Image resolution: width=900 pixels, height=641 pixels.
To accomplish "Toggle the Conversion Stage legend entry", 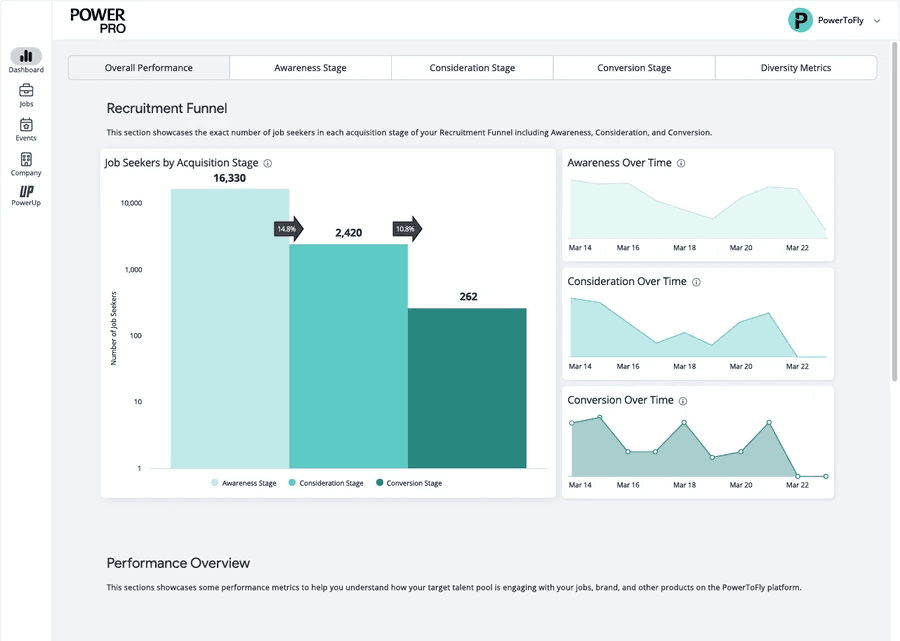I will click(408, 483).
